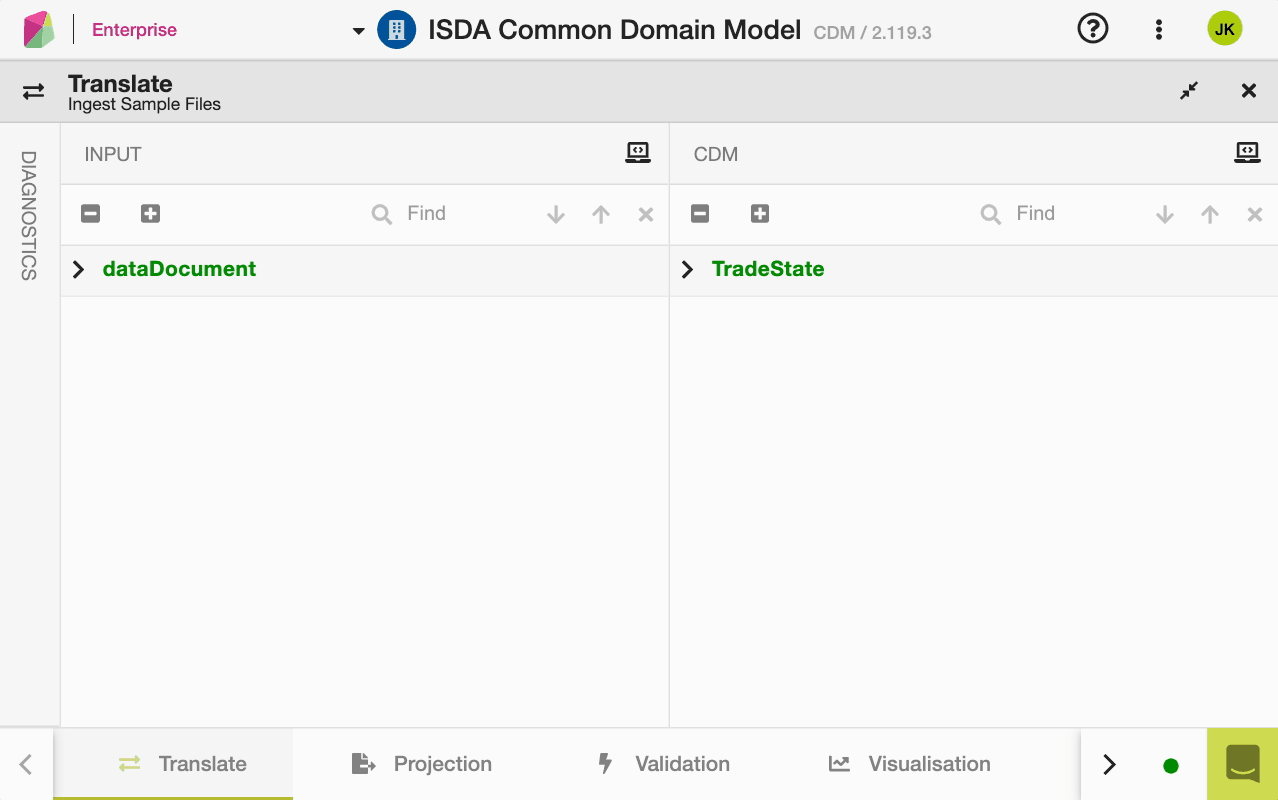The height and width of the screenshot is (800, 1278).
Task: Open the help question mark icon
Action: click(x=1092, y=29)
